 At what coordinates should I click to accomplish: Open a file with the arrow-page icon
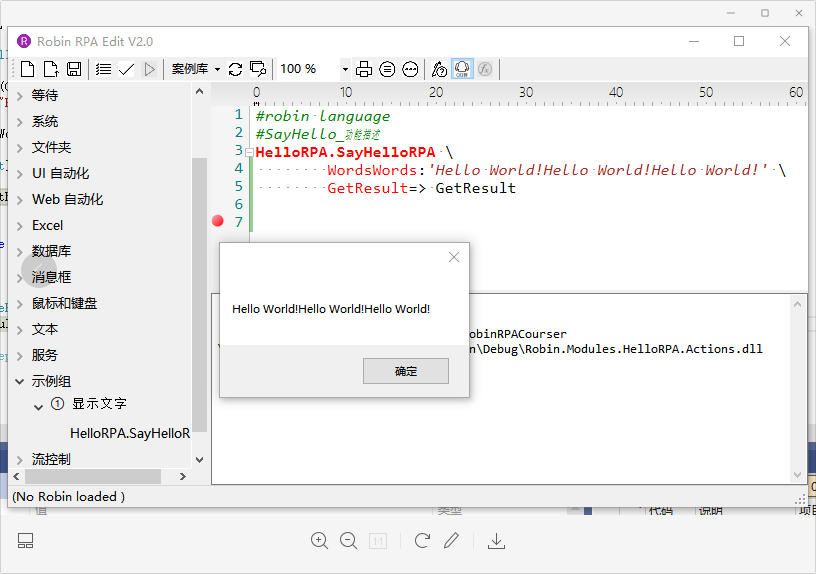click(51, 69)
